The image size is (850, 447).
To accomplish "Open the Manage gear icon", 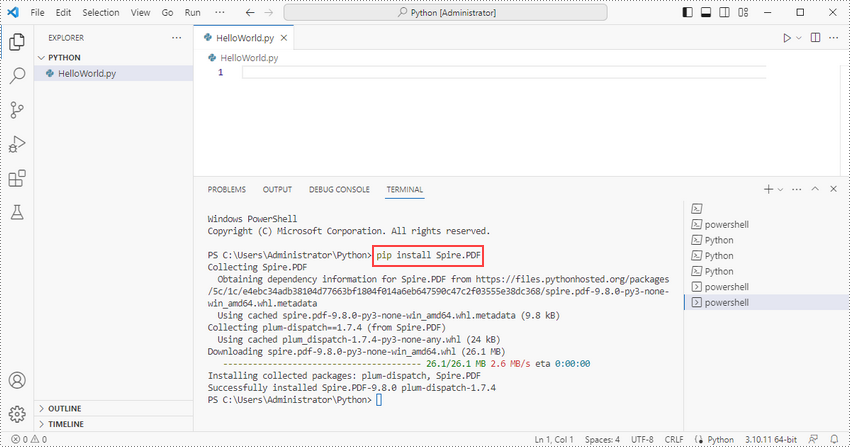I will (17, 414).
